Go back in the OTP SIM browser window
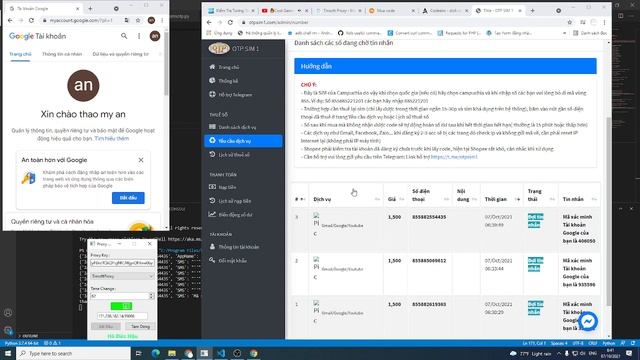This screenshot has height=360, width=640. pyautogui.click(x=209, y=22)
